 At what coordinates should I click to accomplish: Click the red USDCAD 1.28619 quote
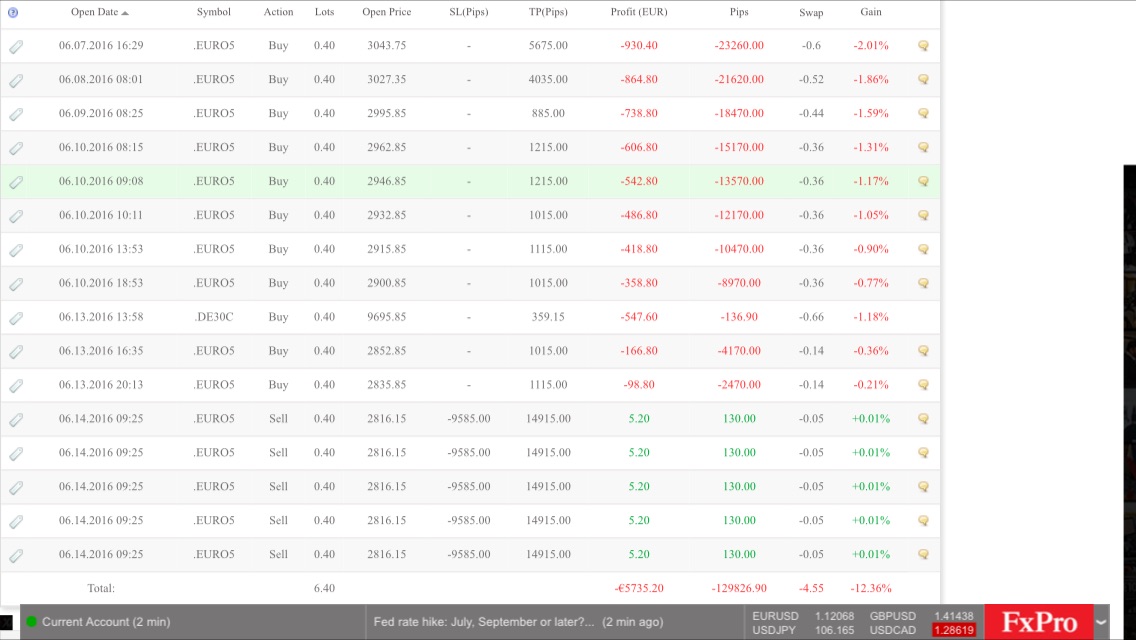953,631
